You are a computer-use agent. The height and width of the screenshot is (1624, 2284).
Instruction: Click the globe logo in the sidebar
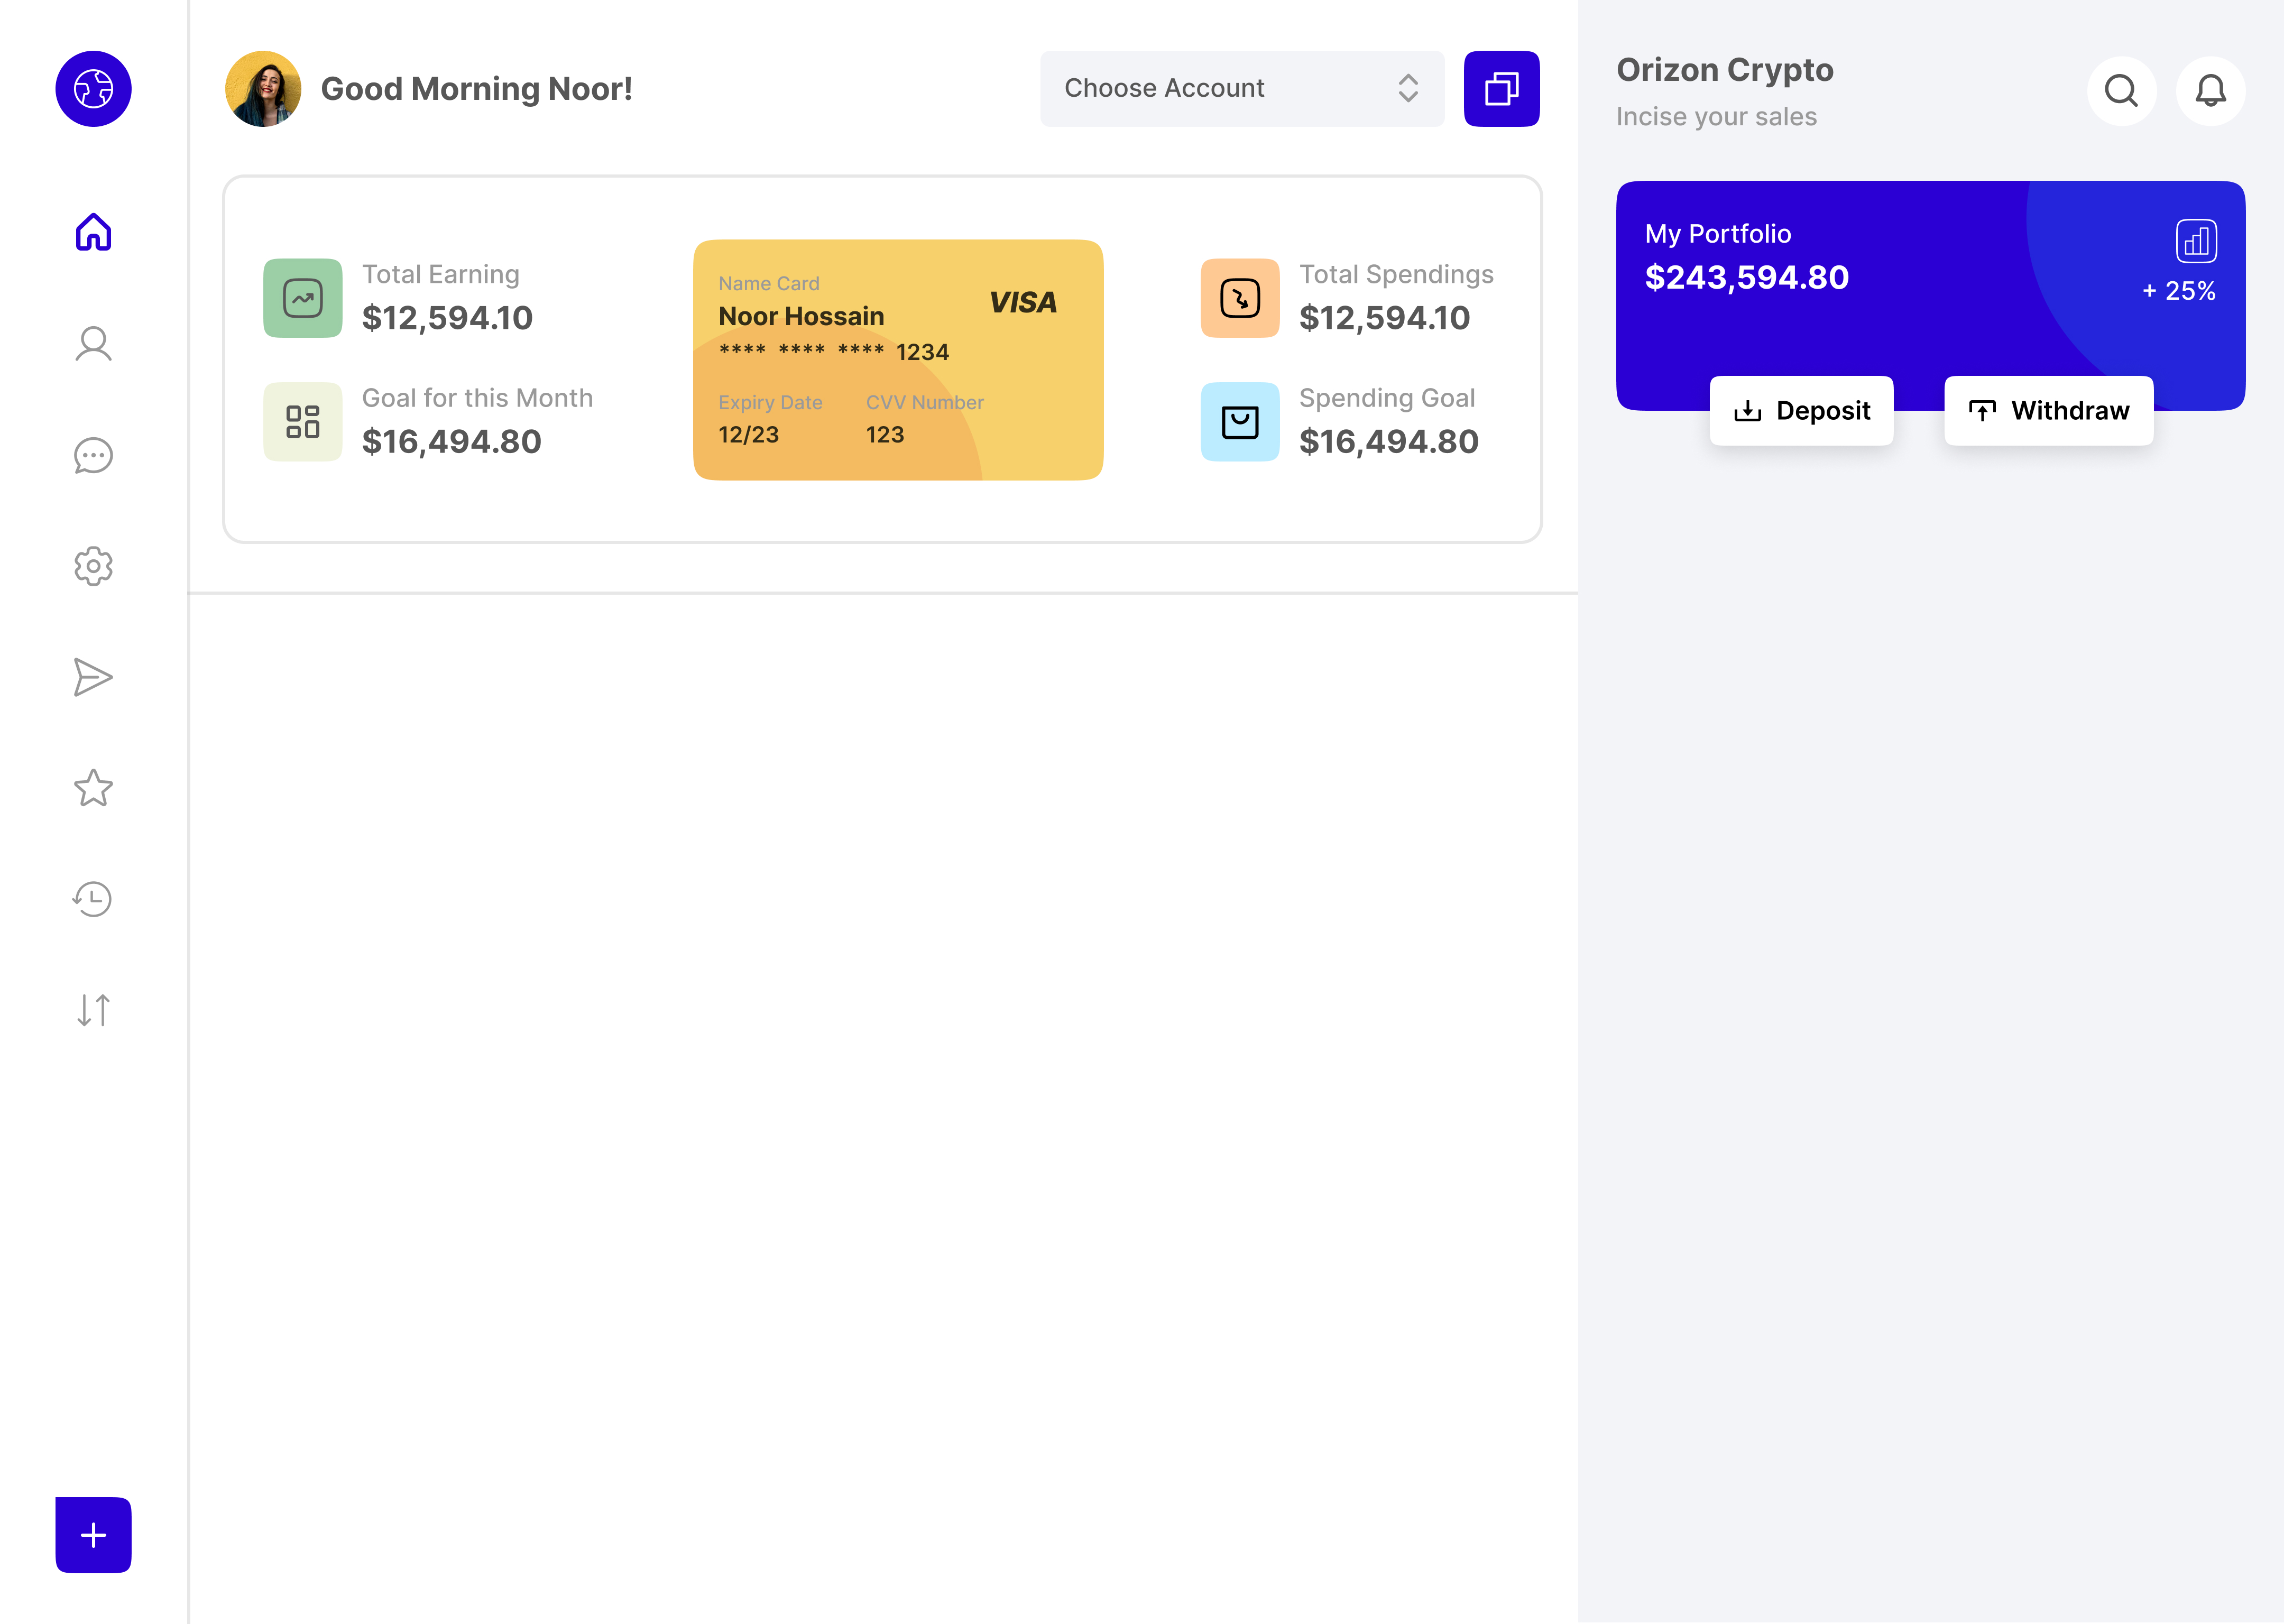(93, 89)
